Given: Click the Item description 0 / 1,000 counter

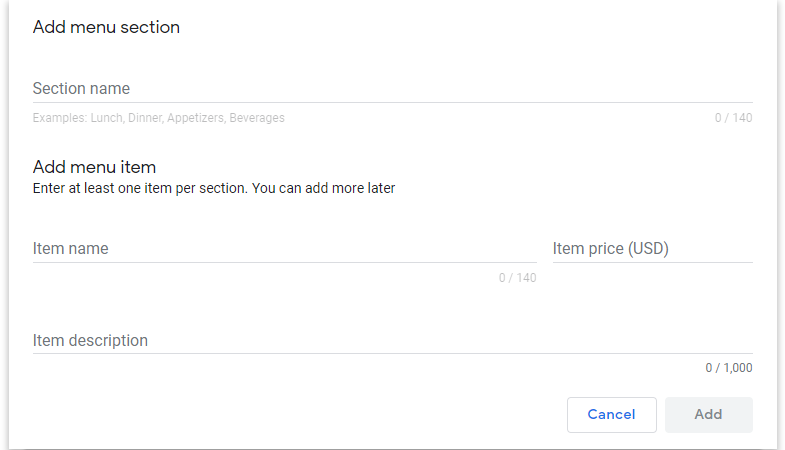Looking at the screenshot, I should [x=728, y=368].
